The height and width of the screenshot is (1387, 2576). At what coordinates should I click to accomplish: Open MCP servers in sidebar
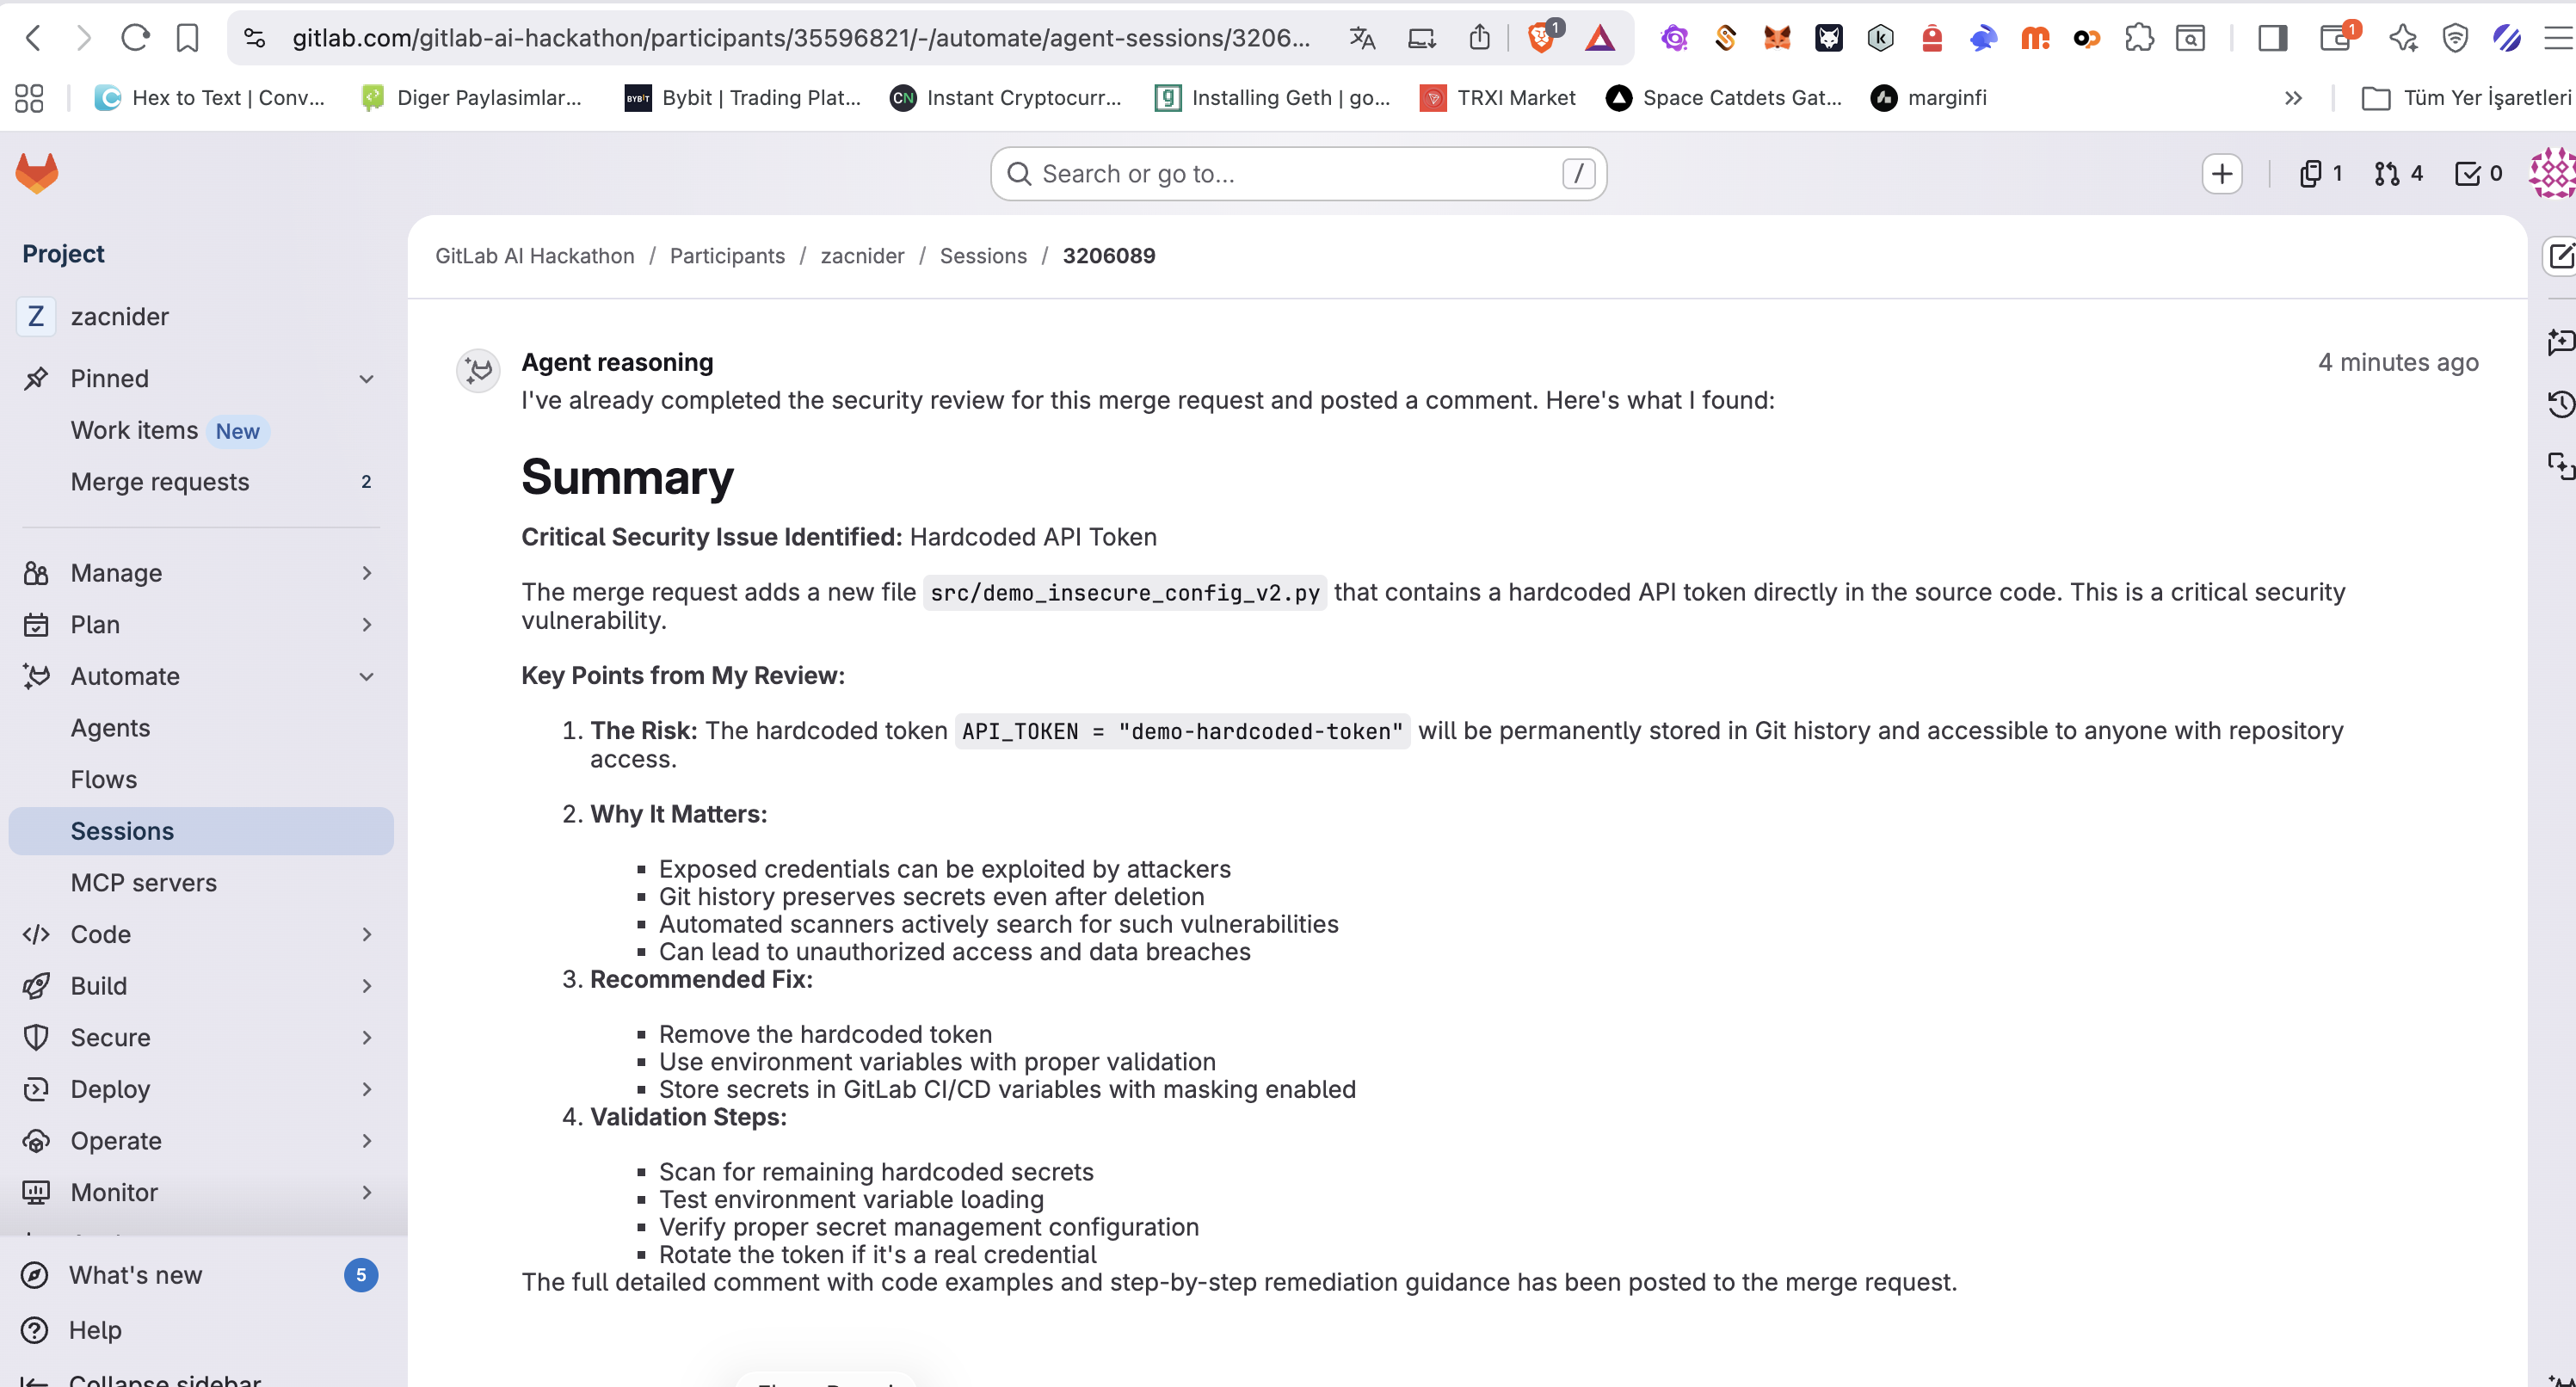(x=143, y=883)
